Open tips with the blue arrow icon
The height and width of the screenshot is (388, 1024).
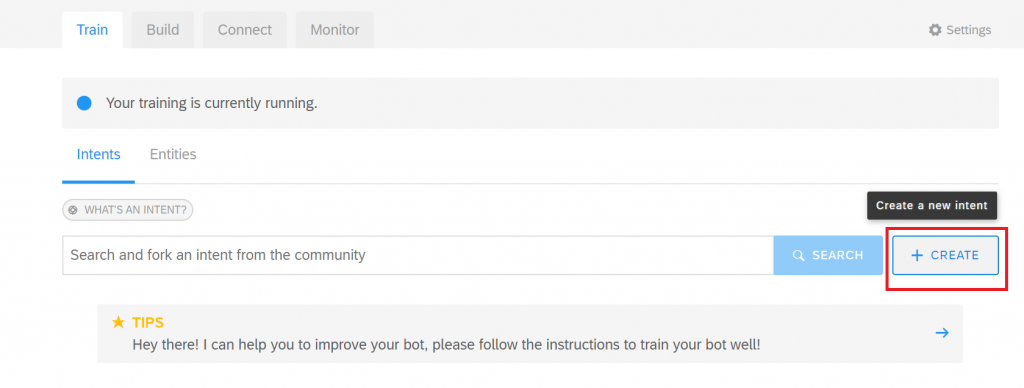[x=942, y=333]
